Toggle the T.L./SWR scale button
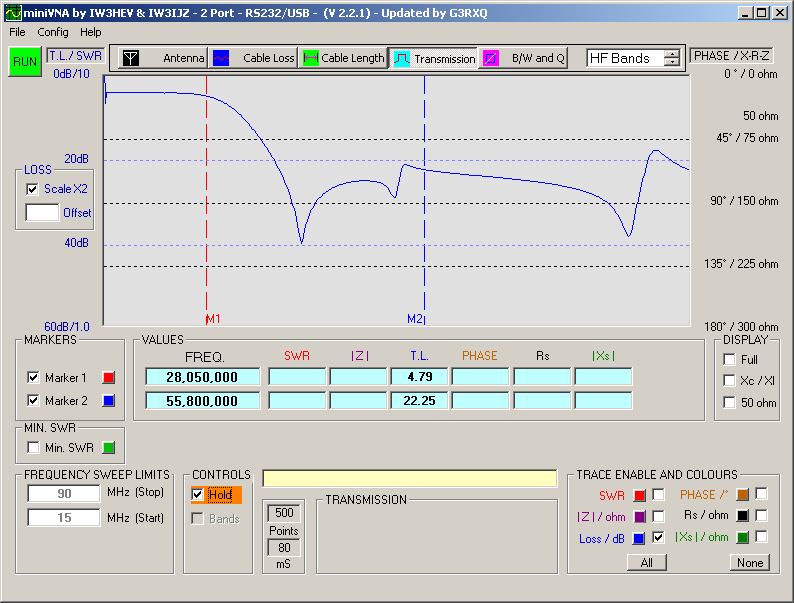Viewport: 794px width, 603px height. coord(75,56)
